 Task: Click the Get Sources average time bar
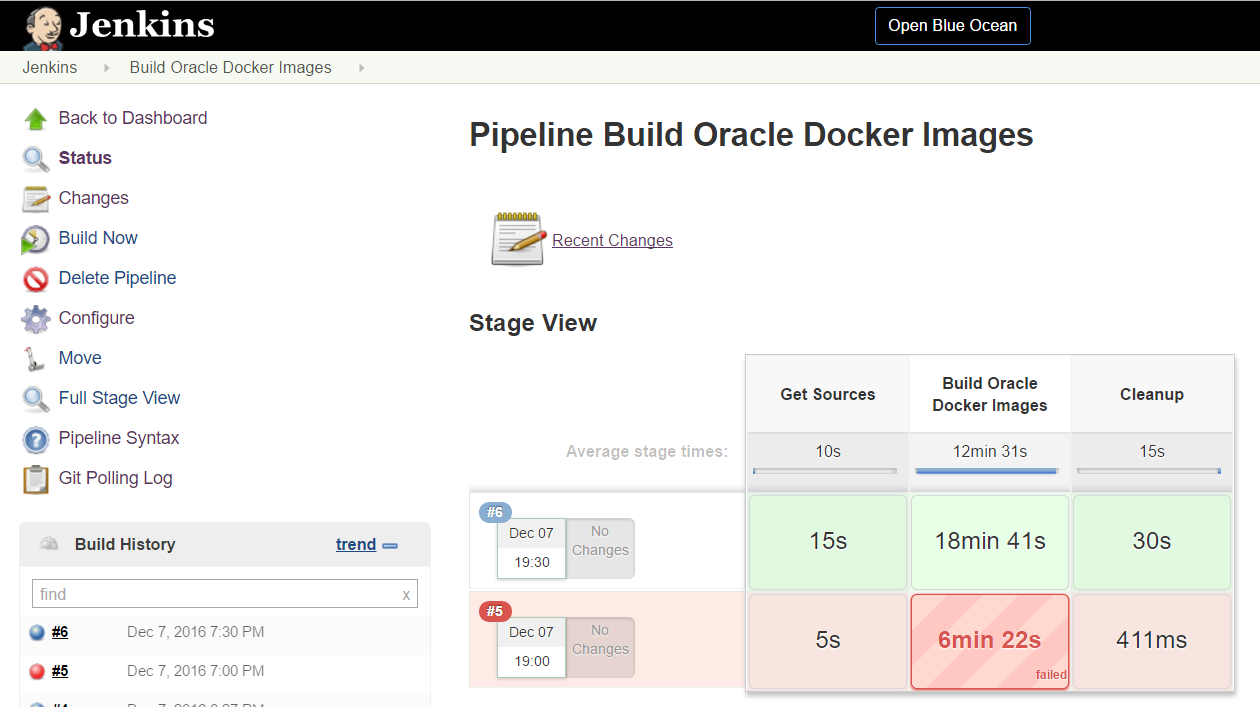(x=825, y=471)
